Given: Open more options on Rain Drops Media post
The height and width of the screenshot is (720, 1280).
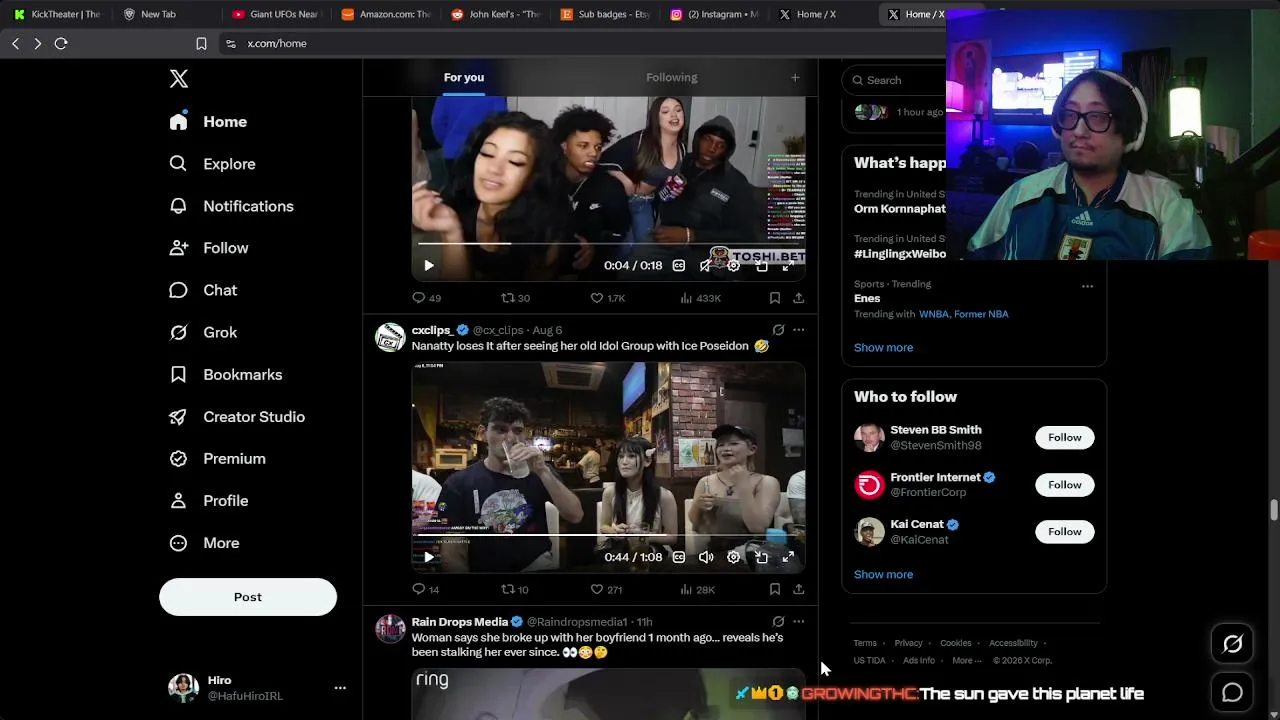Looking at the screenshot, I should 798,621.
